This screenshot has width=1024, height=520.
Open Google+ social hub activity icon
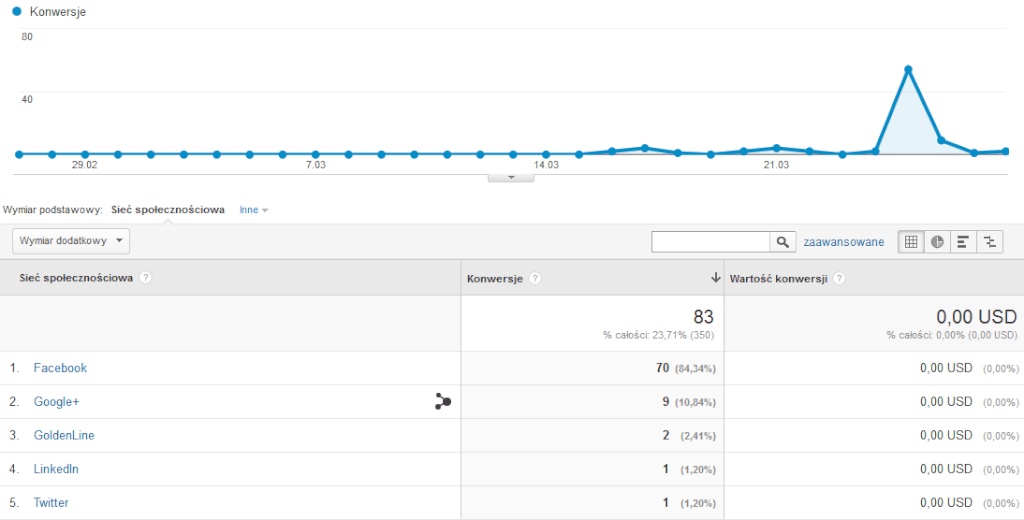(443, 402)
